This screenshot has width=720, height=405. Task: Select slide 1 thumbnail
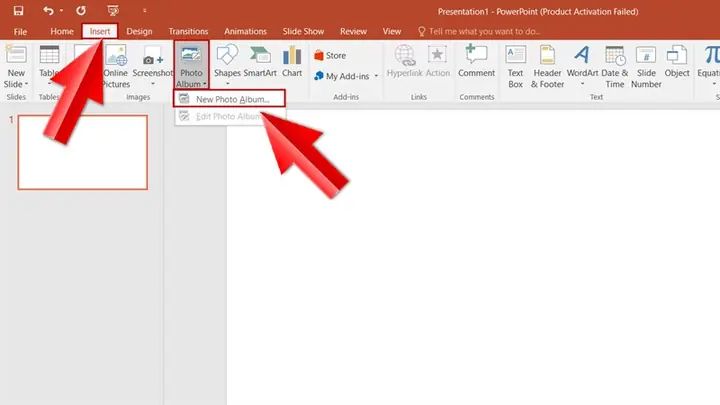pos(83,152)
